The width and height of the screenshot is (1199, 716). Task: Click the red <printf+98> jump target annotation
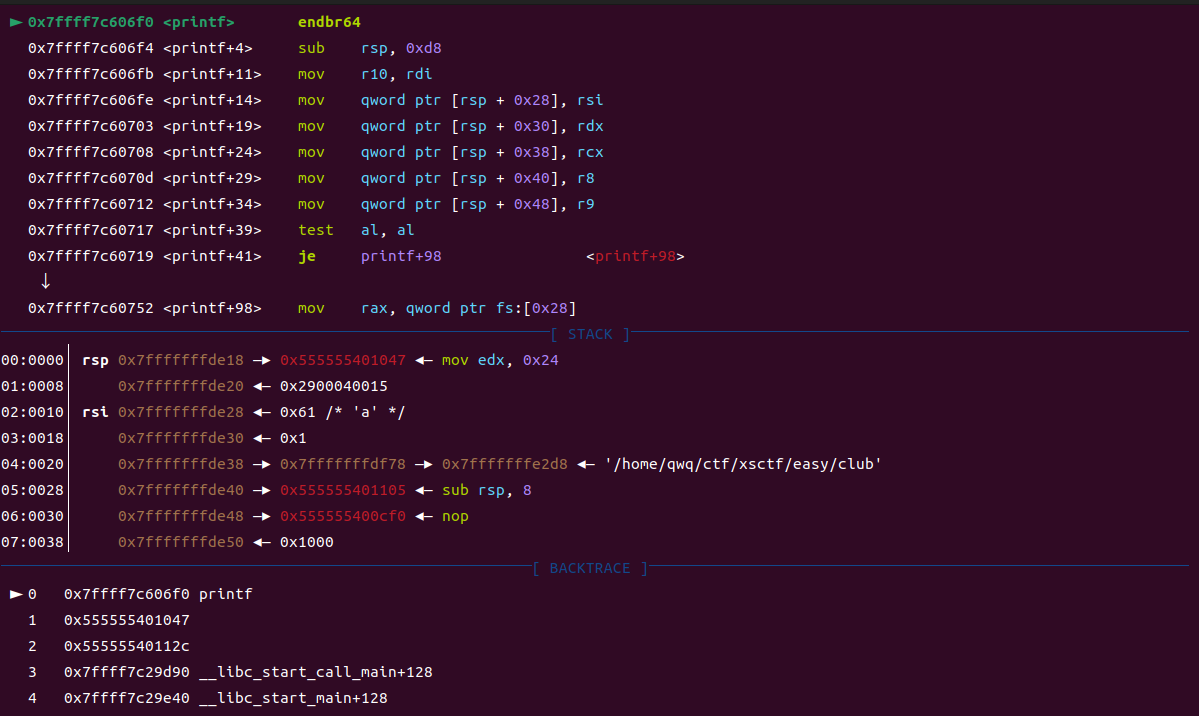point(635,256)
